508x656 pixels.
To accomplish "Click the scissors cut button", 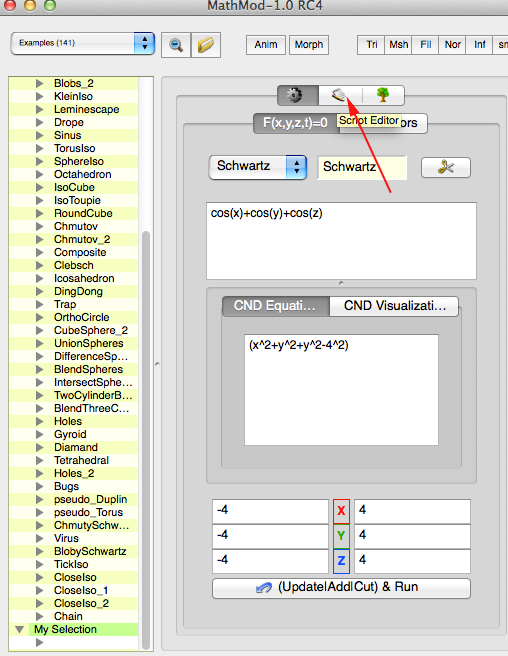I will click(446, 167).
